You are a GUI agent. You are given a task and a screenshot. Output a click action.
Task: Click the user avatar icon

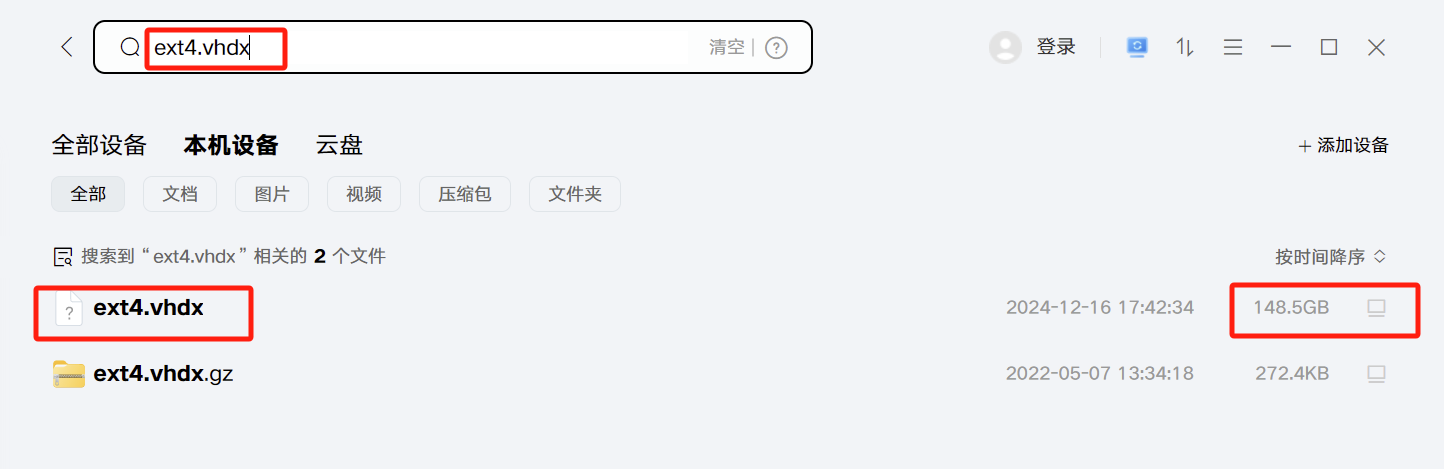pos(1005,47)
